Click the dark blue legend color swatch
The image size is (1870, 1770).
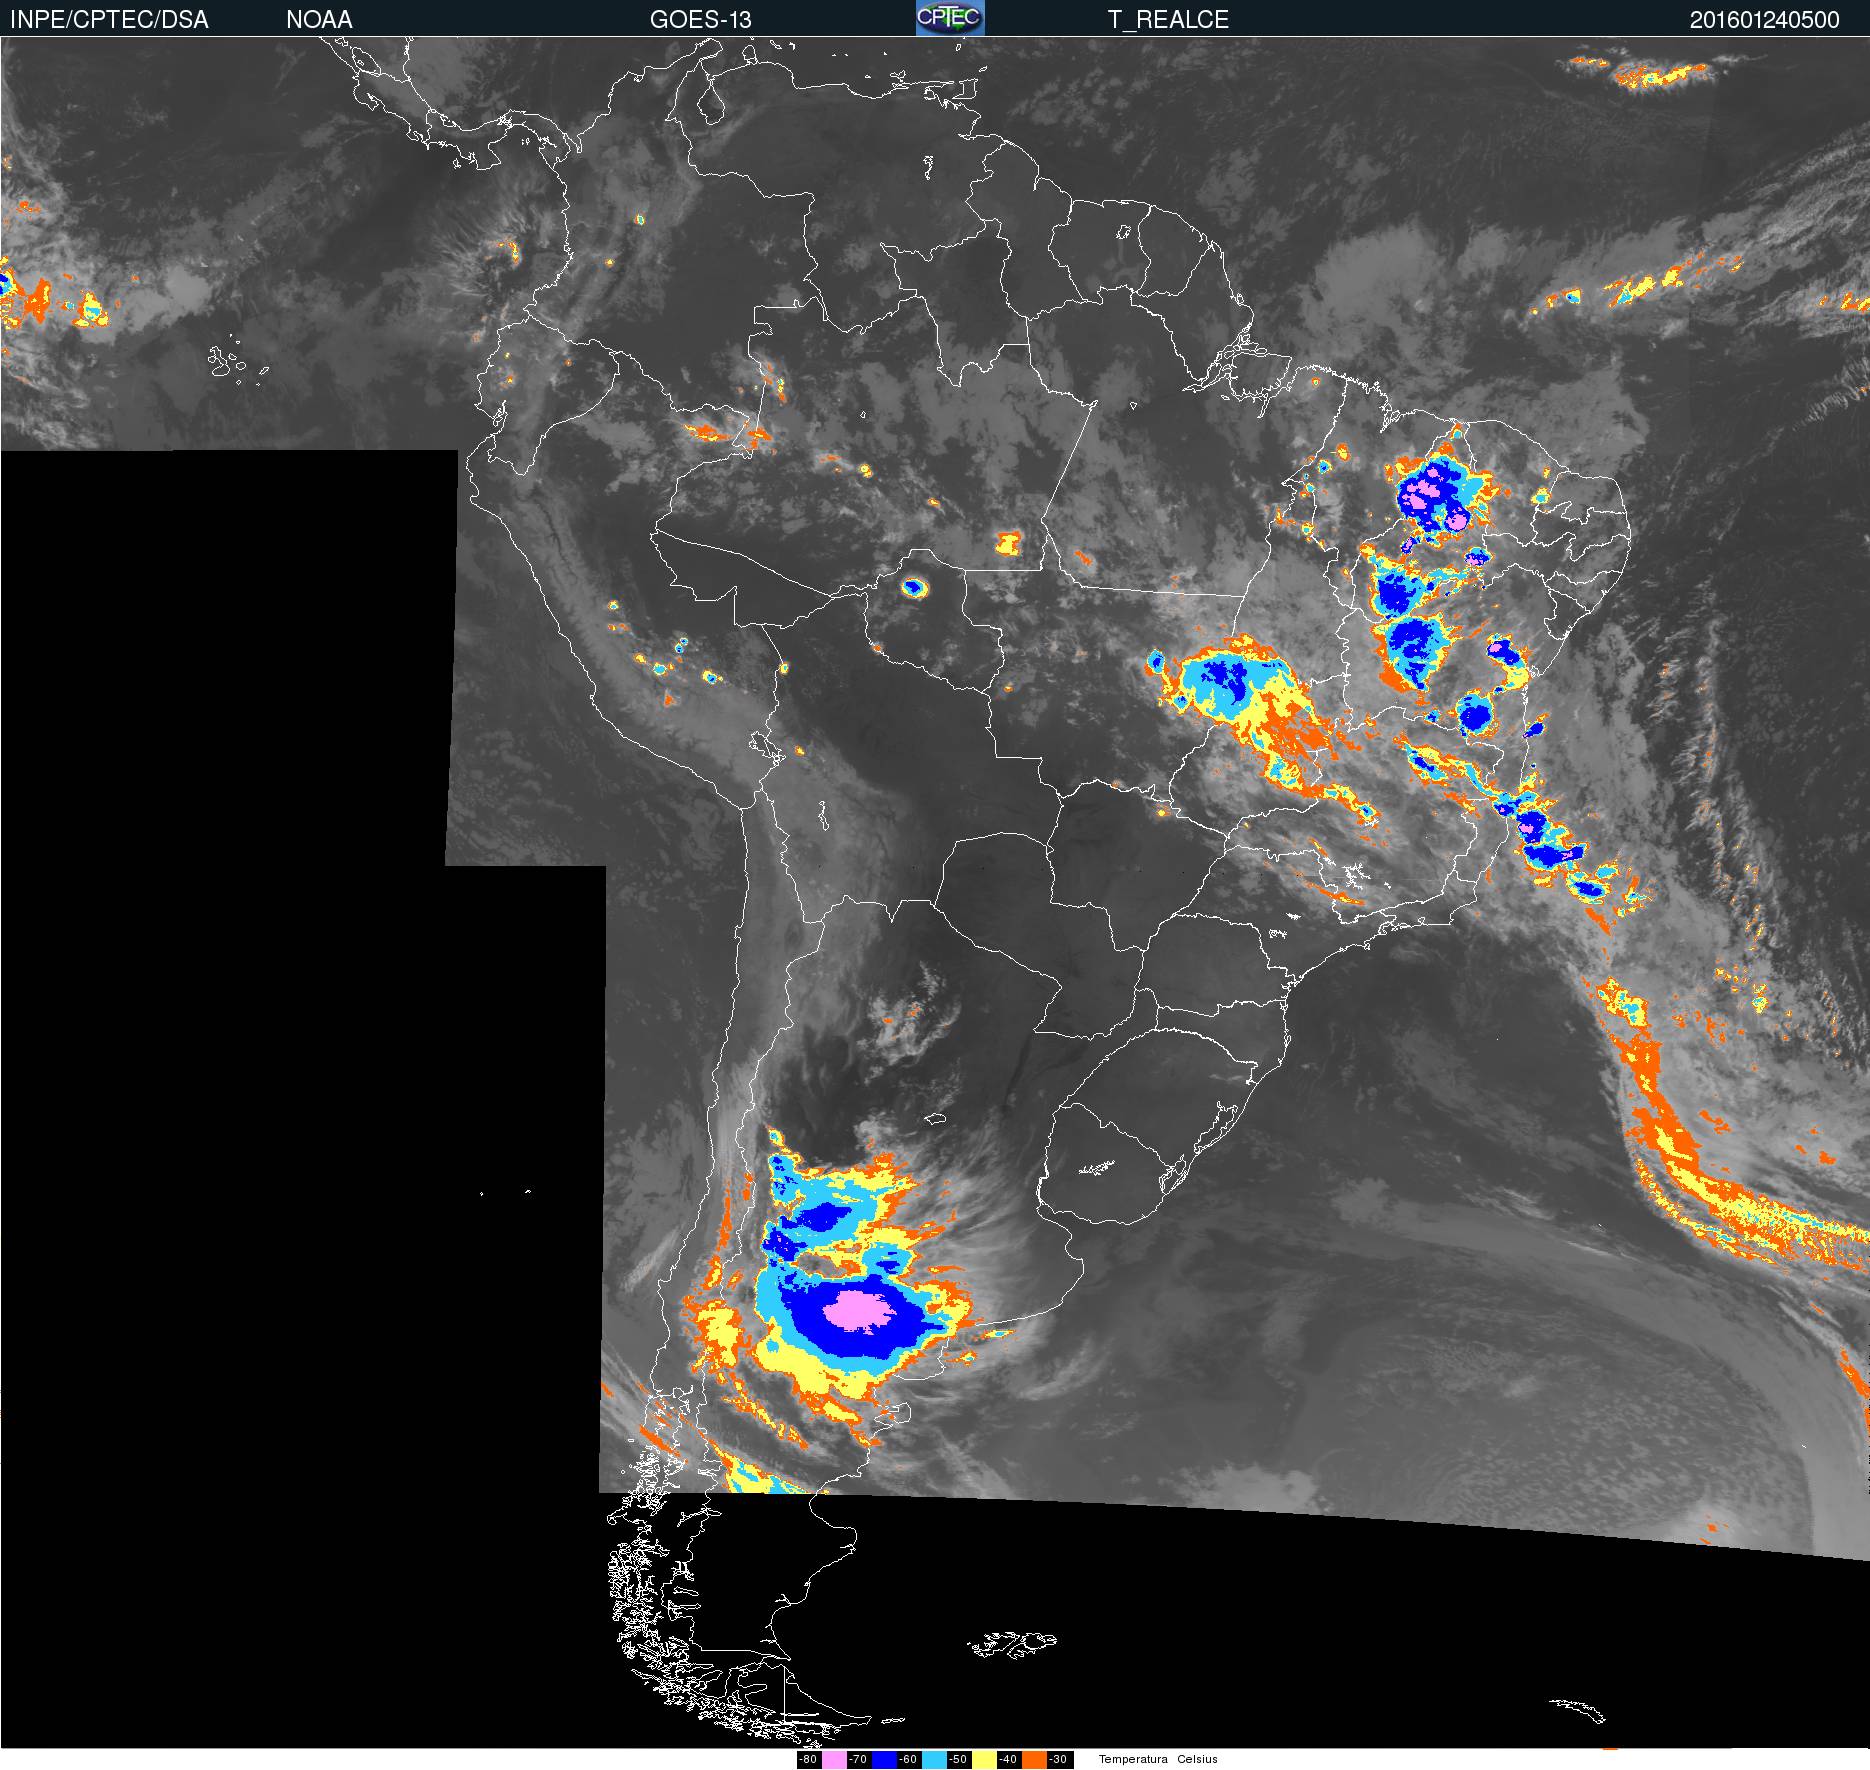[884, 1760]
